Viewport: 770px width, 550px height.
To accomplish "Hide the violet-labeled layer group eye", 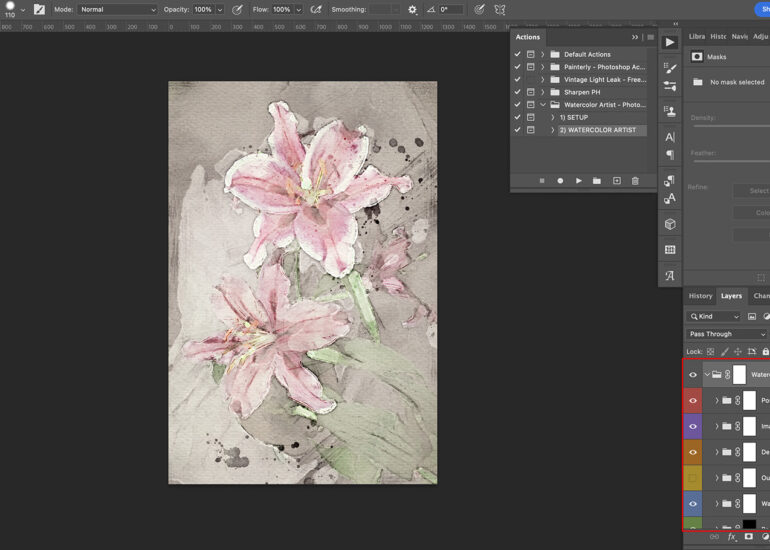I will [693, 426].
